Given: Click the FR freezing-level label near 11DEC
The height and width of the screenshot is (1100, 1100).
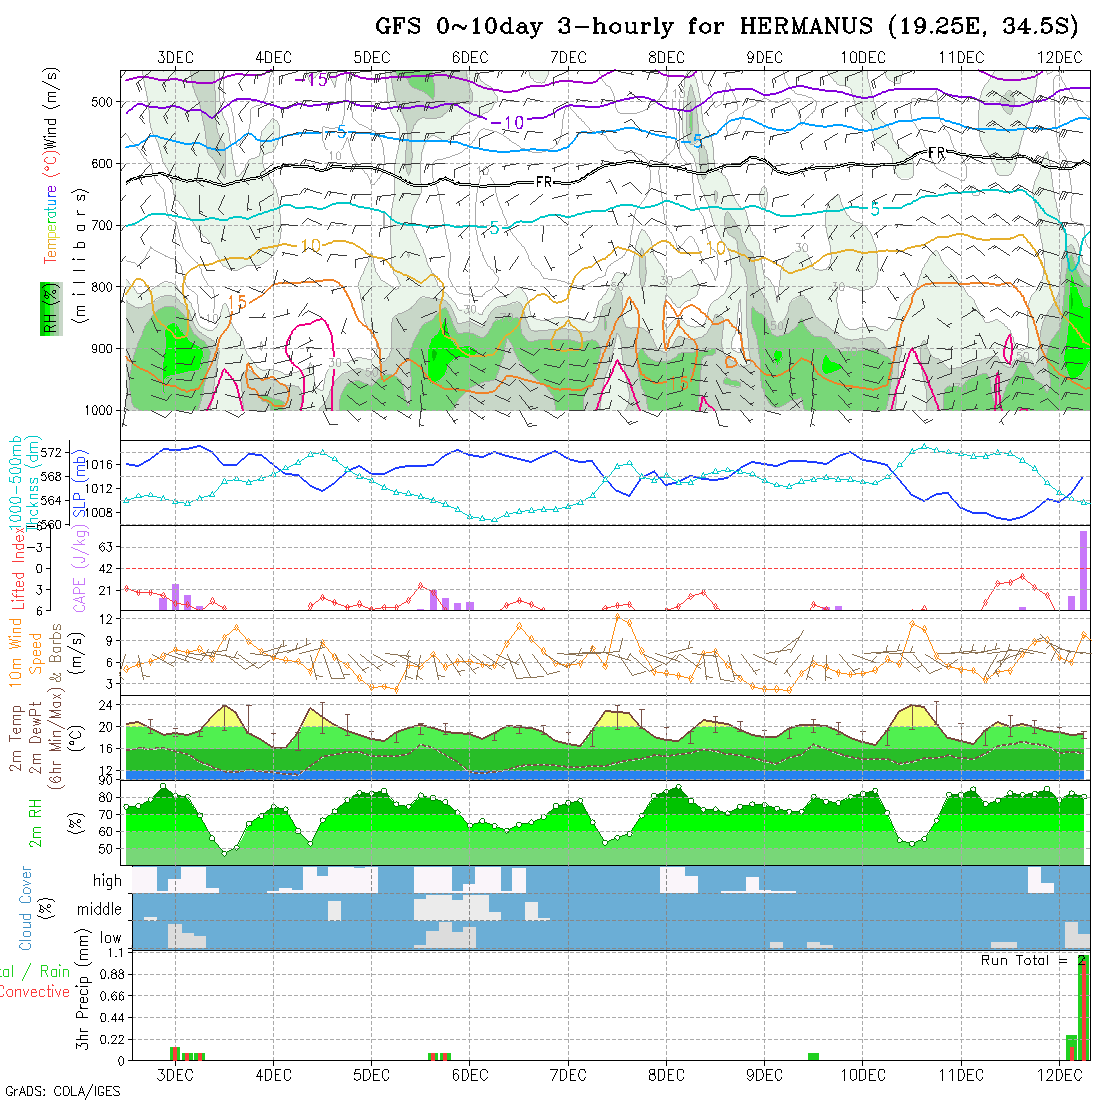Looking at the screenshot, I should (936, 152).
